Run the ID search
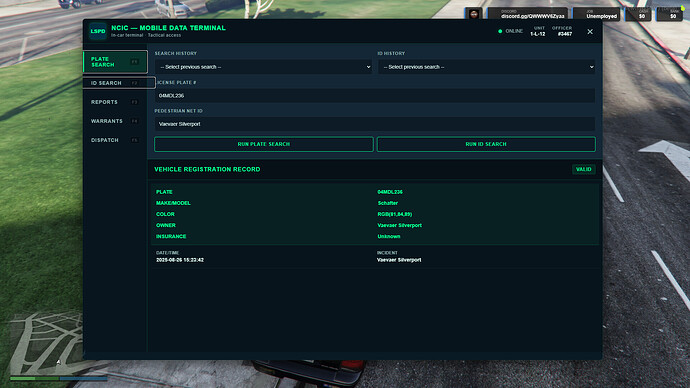This screenshot has width=690, height=388. tap(486, 144)
